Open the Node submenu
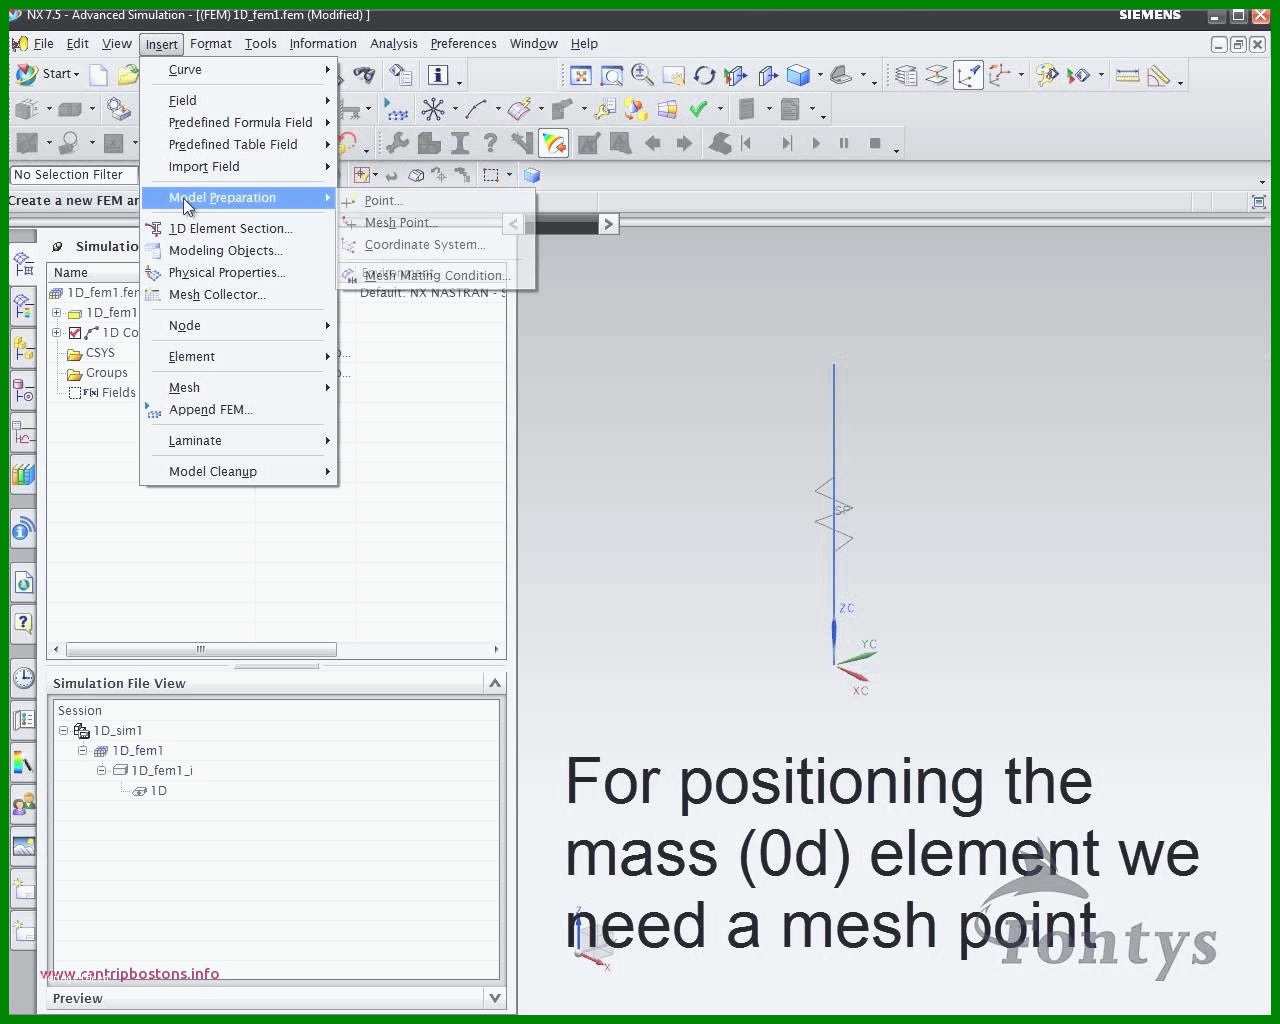Screen dimensions: 1280x1024 click(239, 326)
